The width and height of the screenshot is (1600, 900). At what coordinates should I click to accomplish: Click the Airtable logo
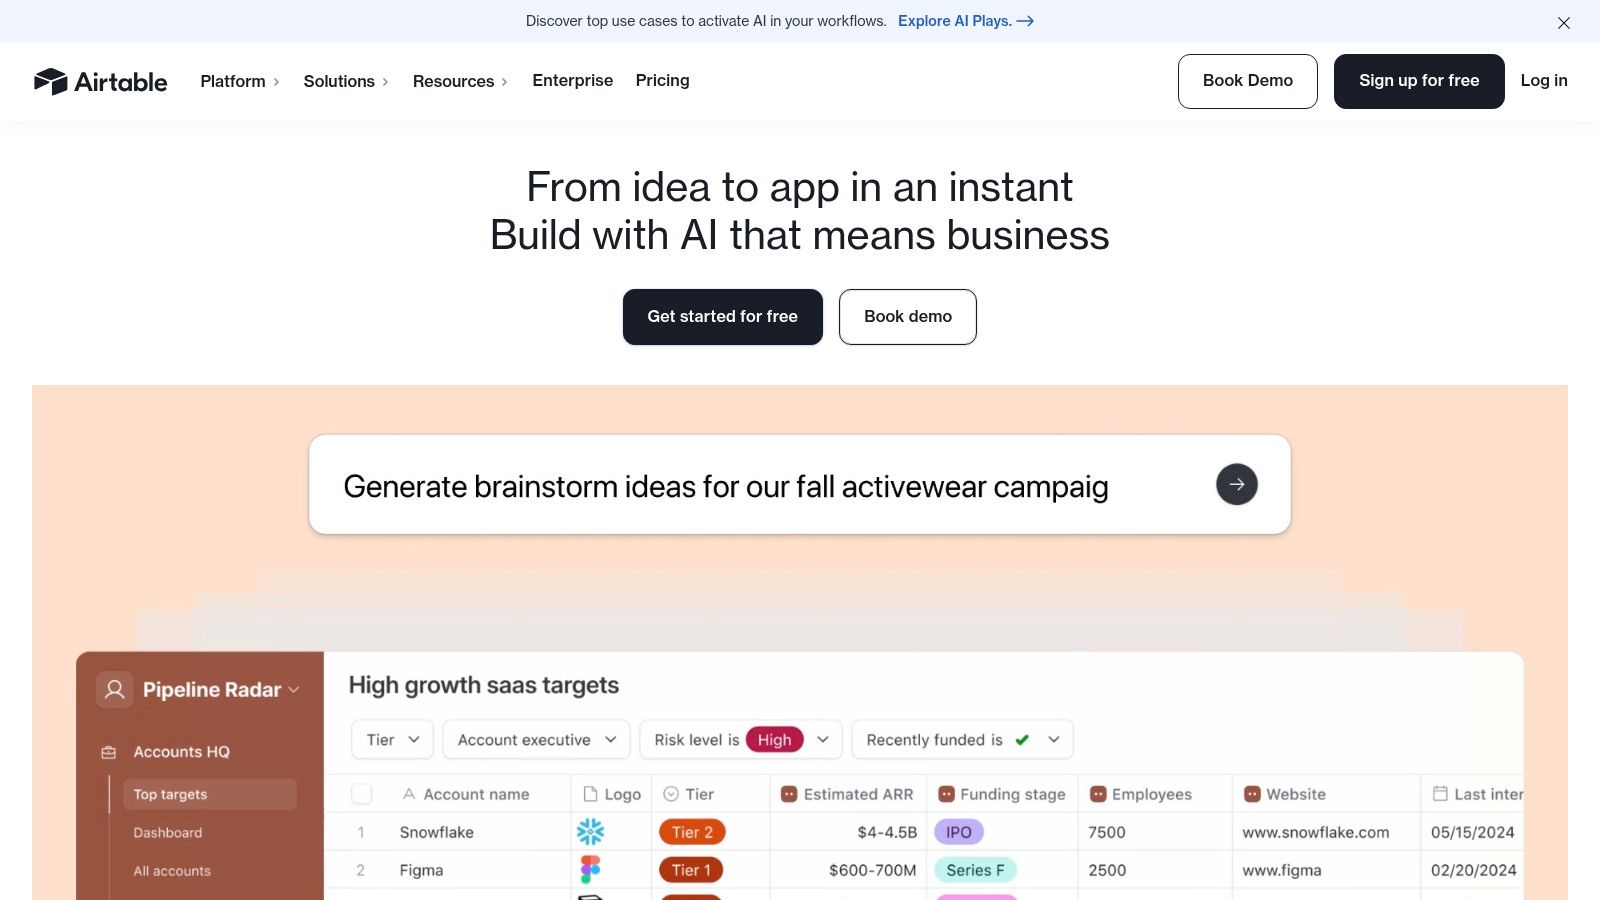pos(100,81)
